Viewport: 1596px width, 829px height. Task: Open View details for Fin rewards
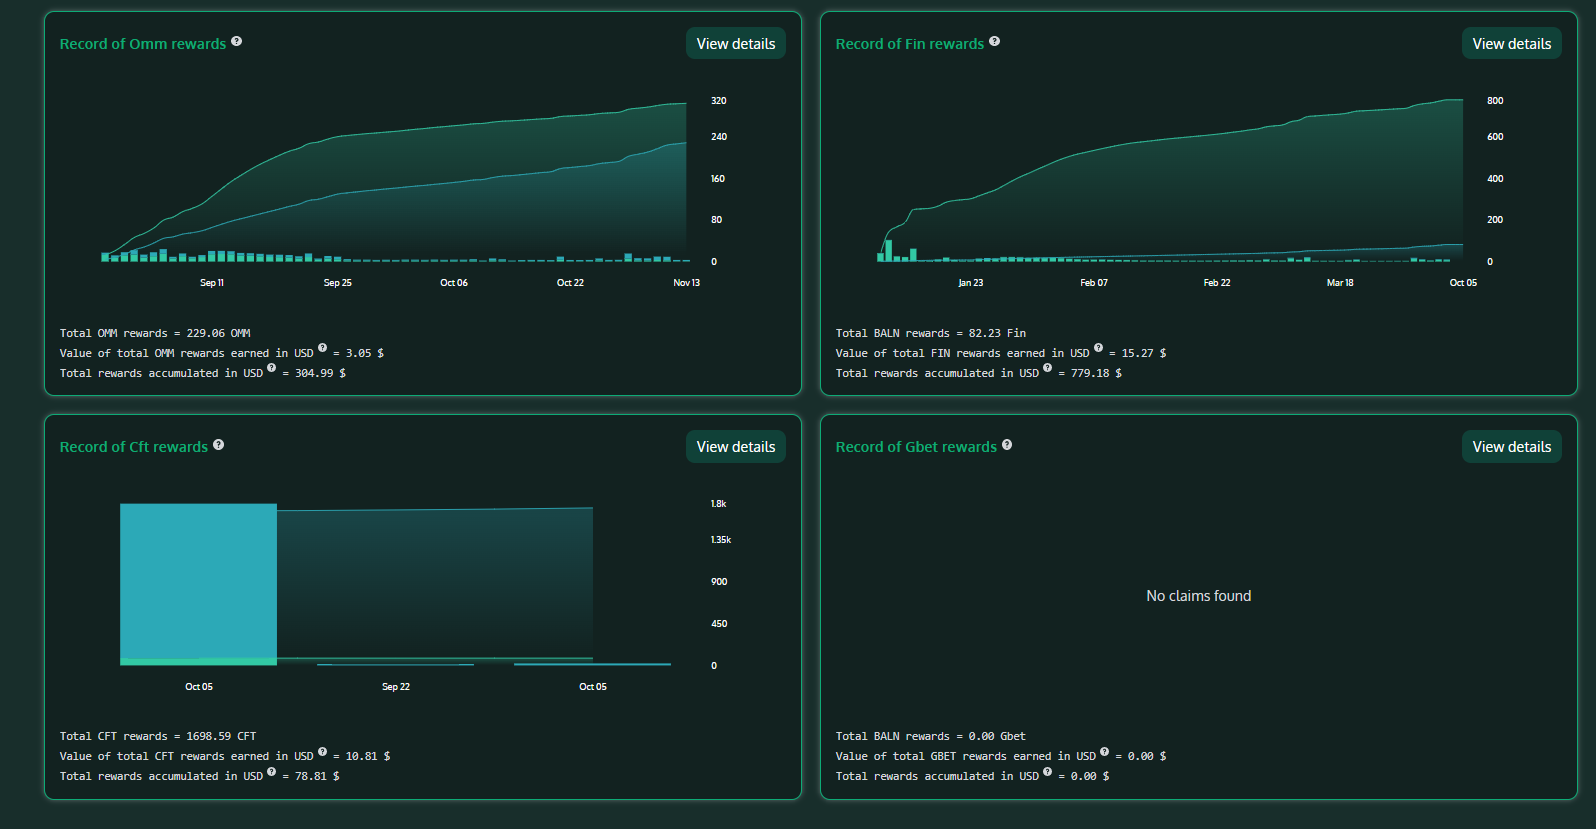tap(1511, 44)
